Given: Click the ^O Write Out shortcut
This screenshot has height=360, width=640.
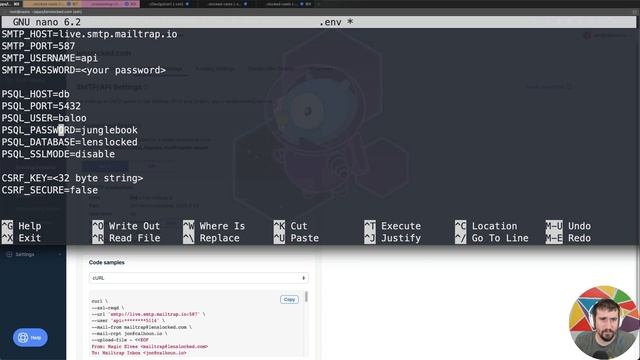Looking at the screenshot, I should pyautogui.click(x=126, y=226).
